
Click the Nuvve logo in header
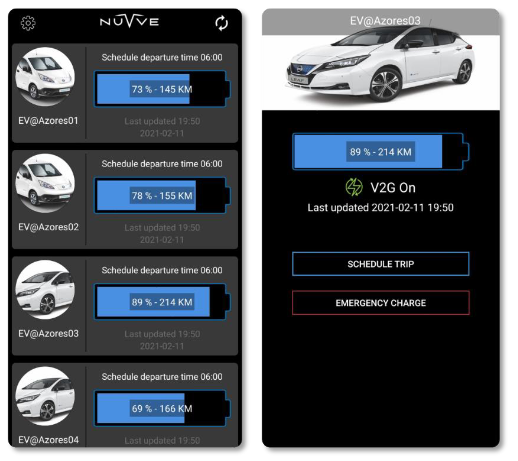(x=129, y=21)
